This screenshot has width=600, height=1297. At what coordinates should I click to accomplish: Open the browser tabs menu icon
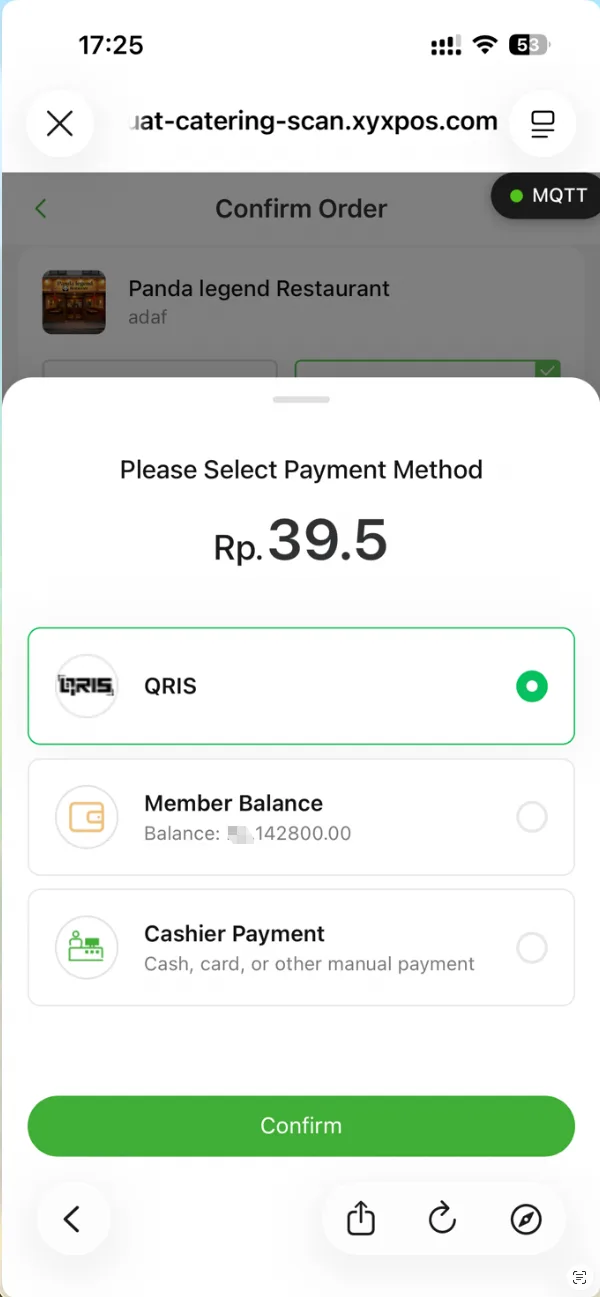tap(542, 124)
